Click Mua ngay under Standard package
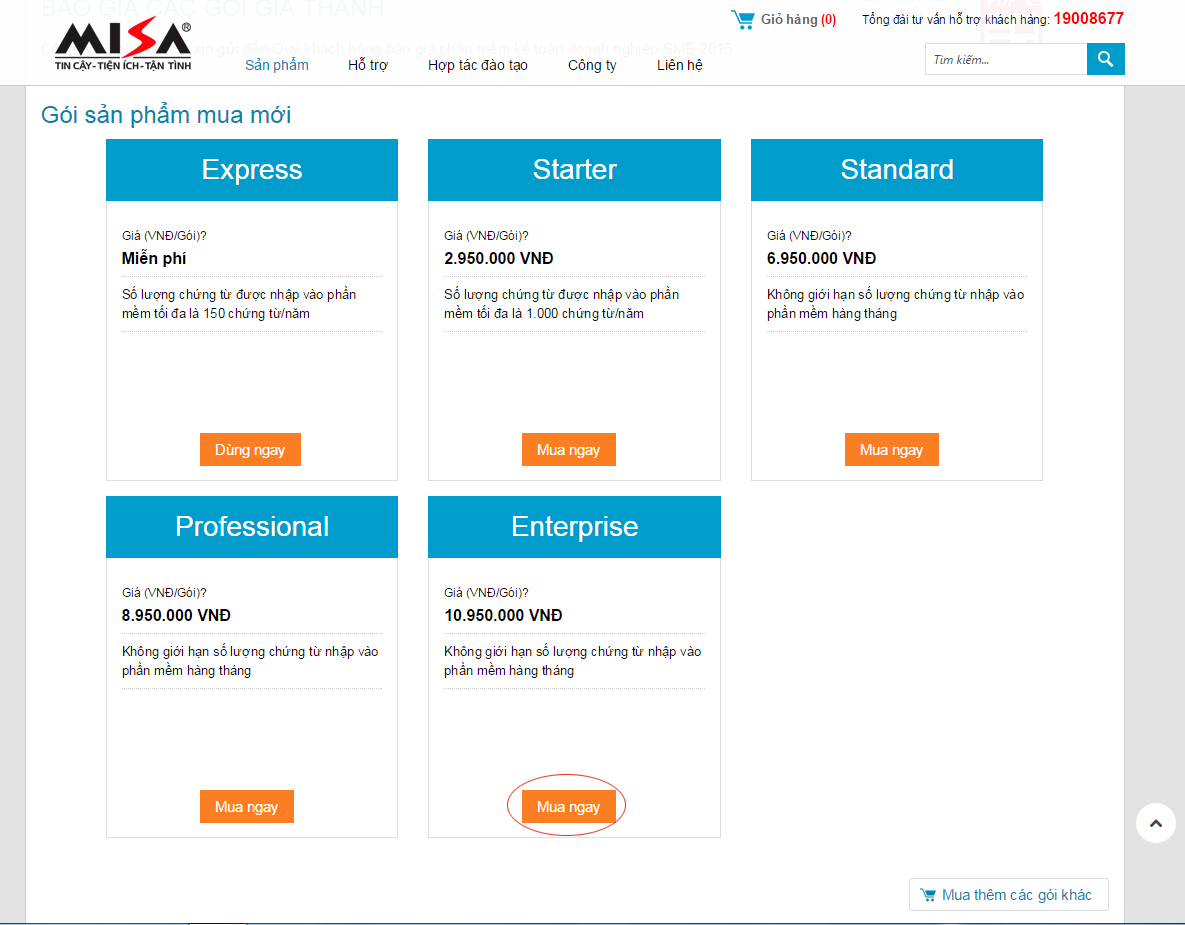 click(x=891, y=450)
